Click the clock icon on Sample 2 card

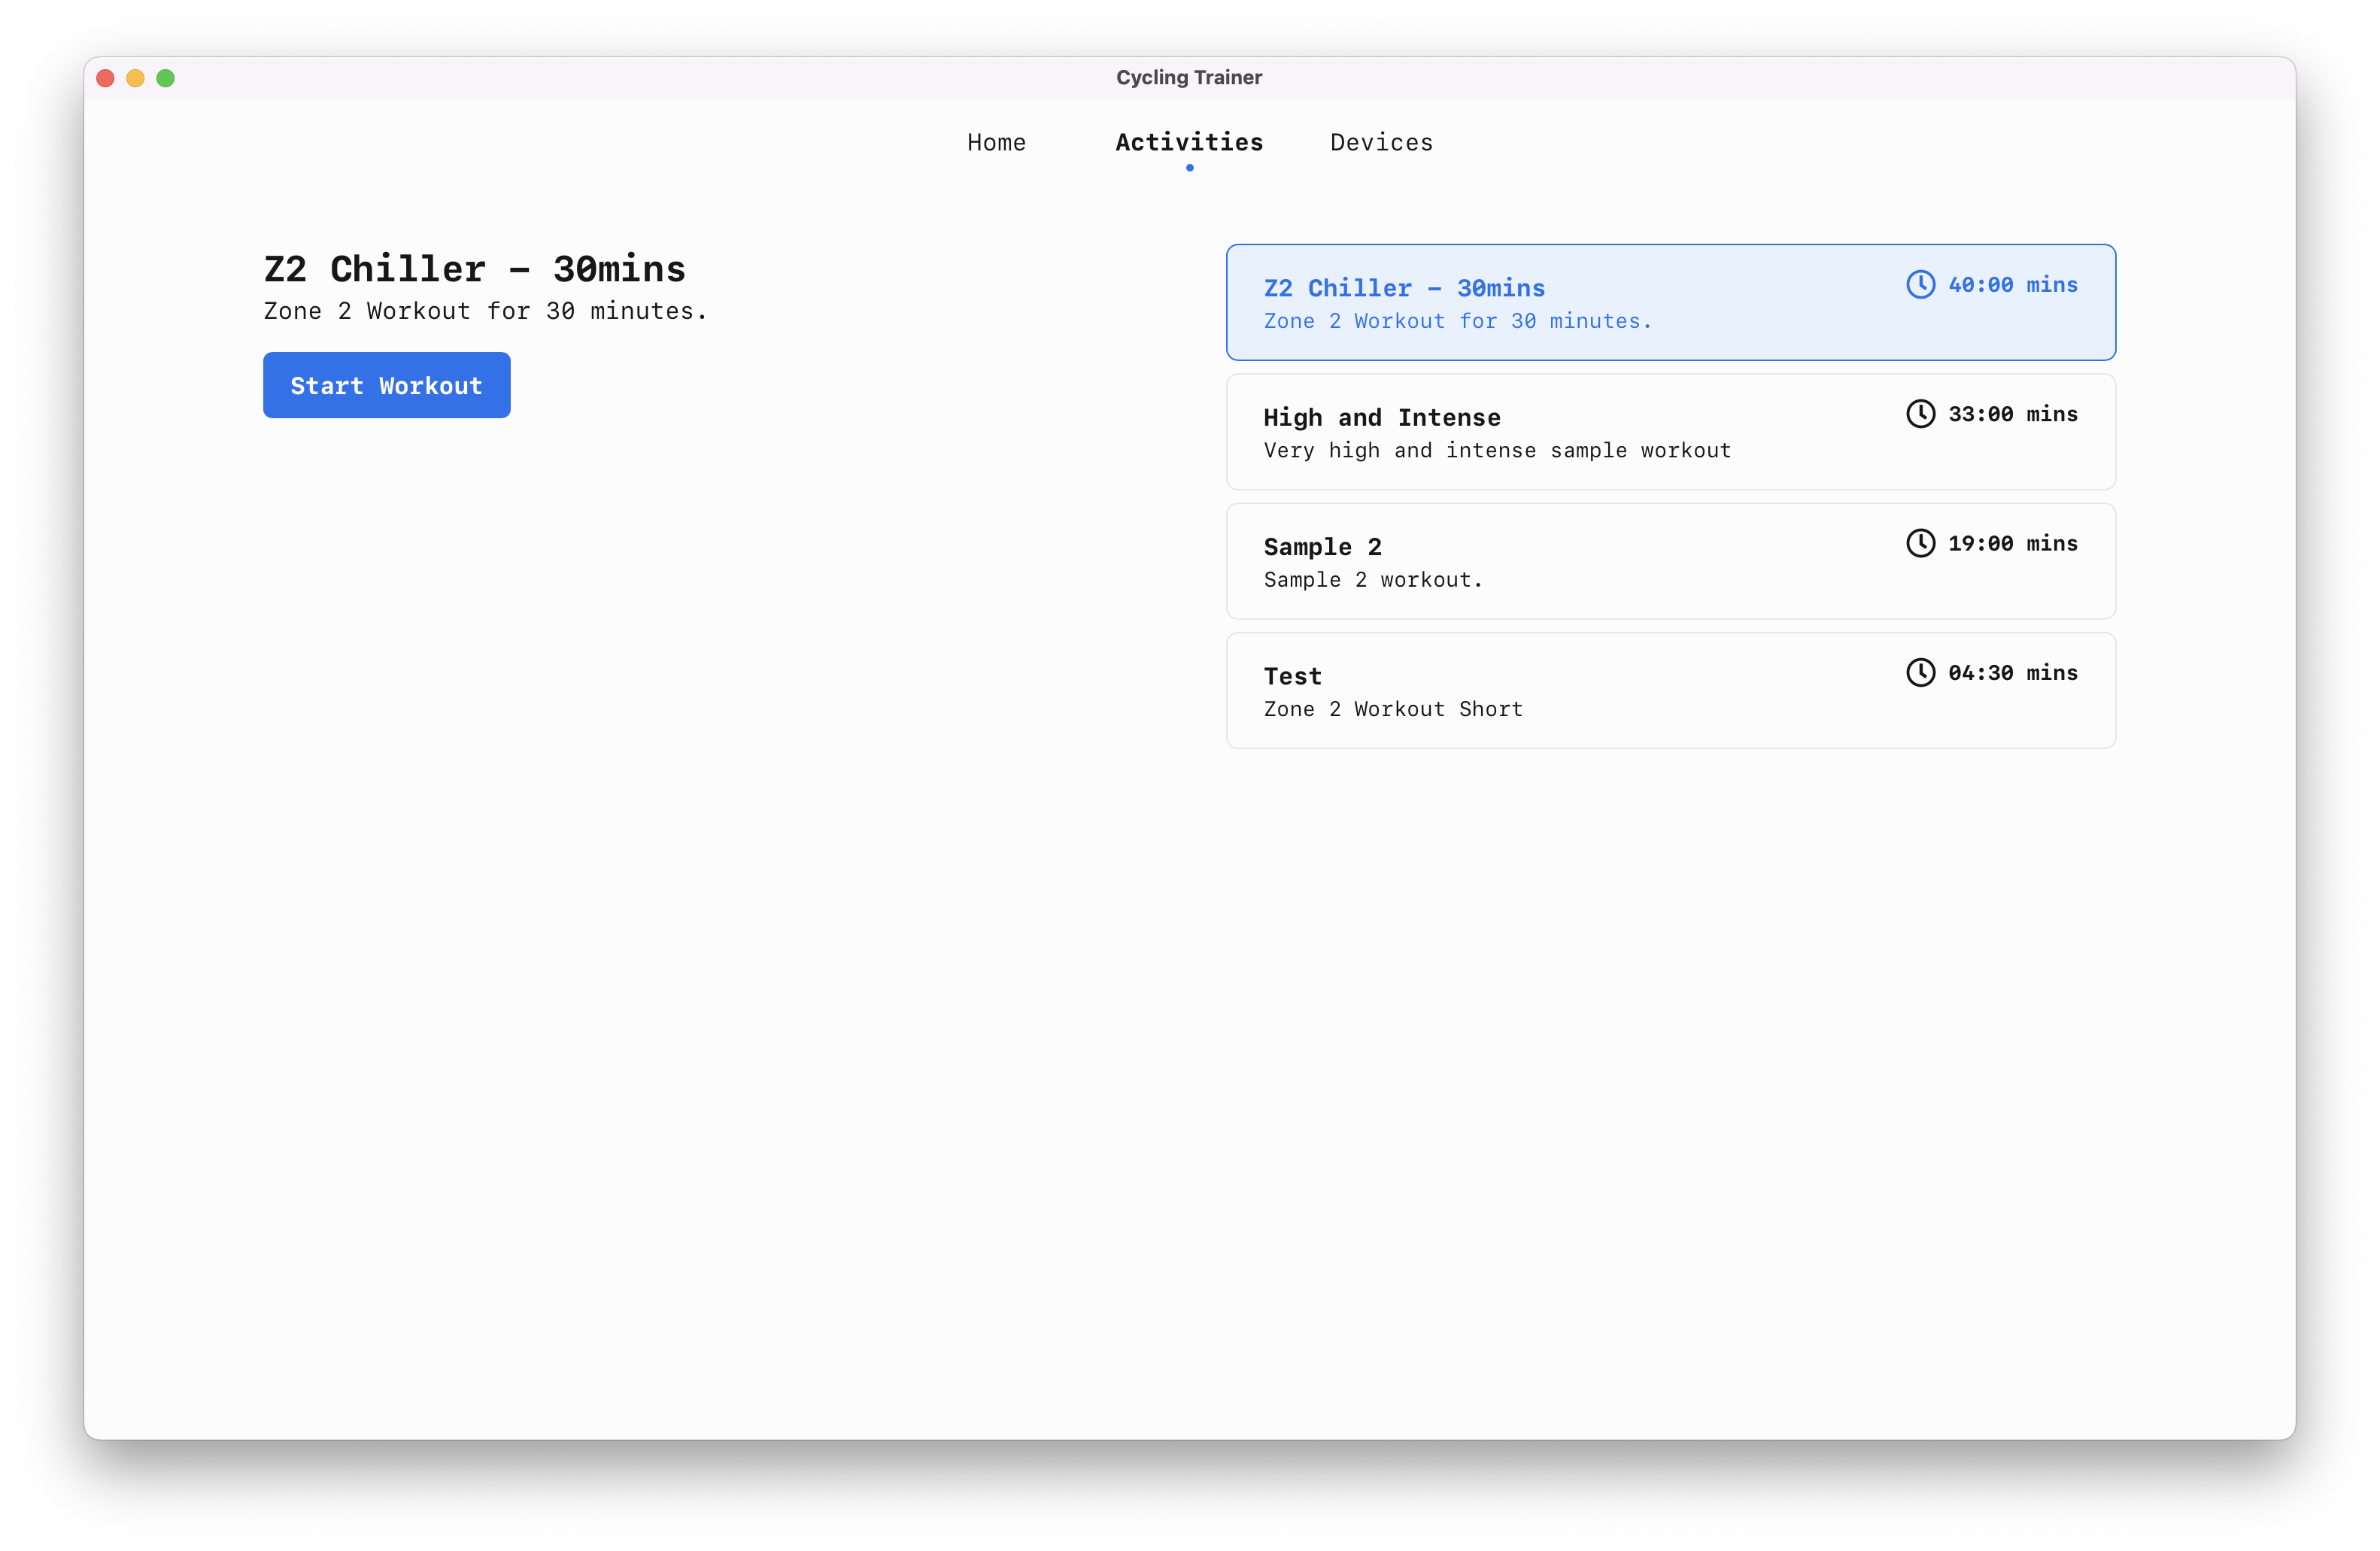1921,543
